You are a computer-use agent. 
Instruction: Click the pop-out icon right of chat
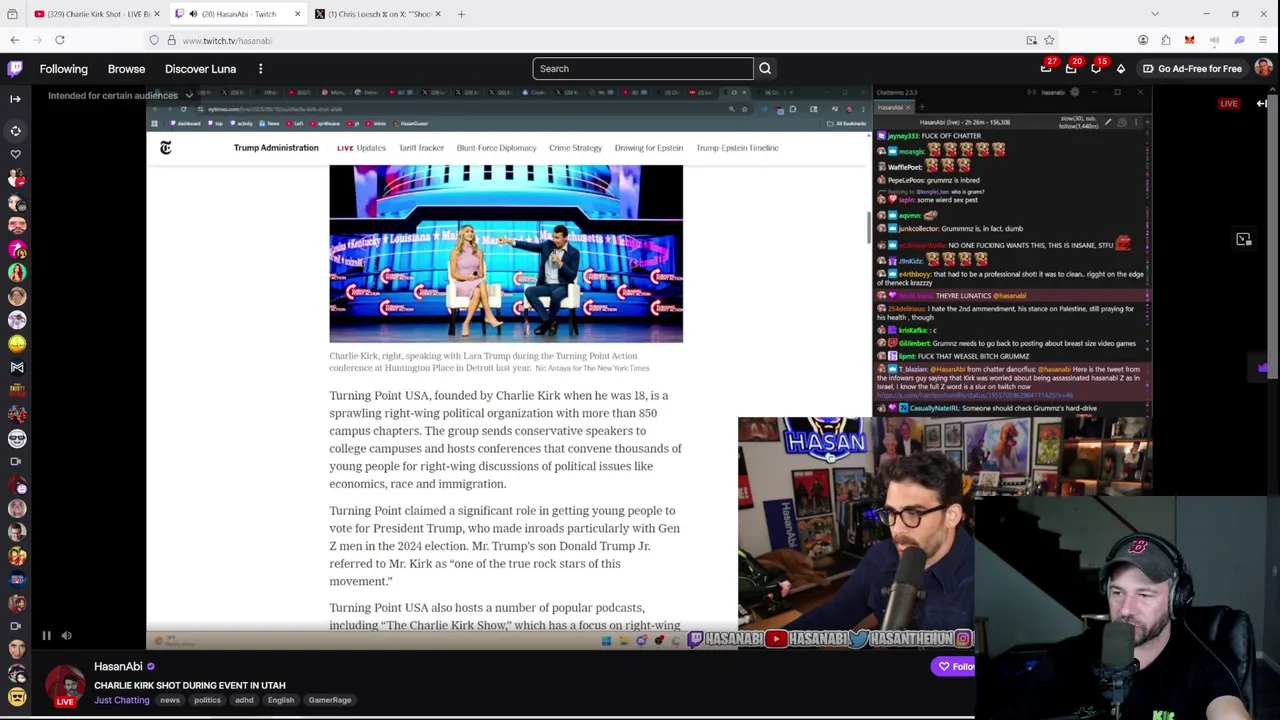pyautogui.click(x=1243, y=239)
